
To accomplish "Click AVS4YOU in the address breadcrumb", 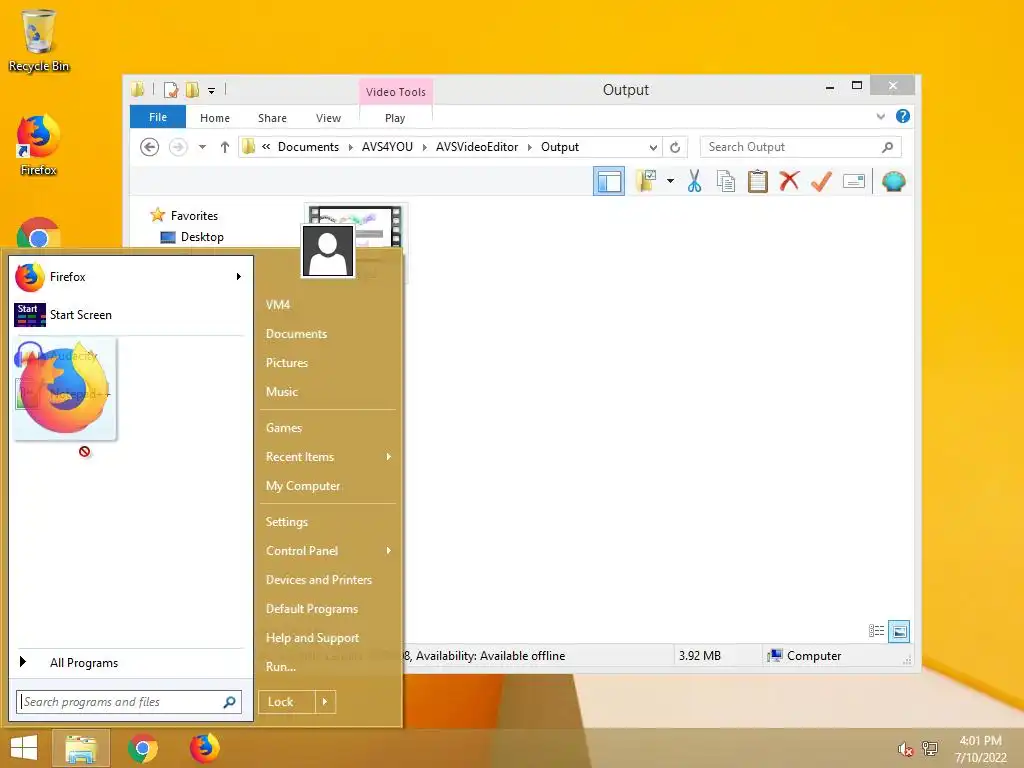I will [x=387, y=147].
